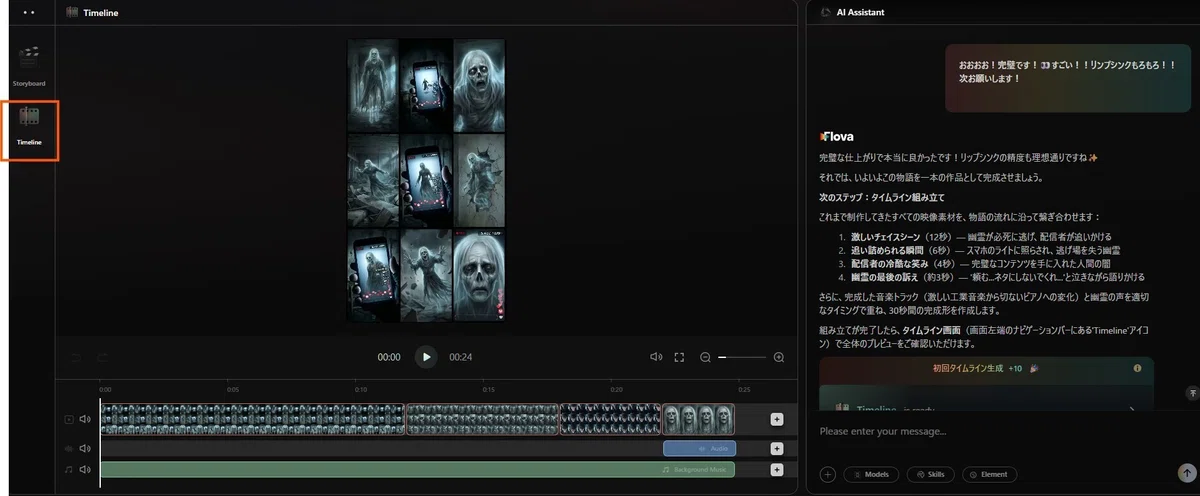Image resolution: width=1200 pixels, height=496 pixels.
Task: Click the user message bubble
Action: tap(1068, 77)
